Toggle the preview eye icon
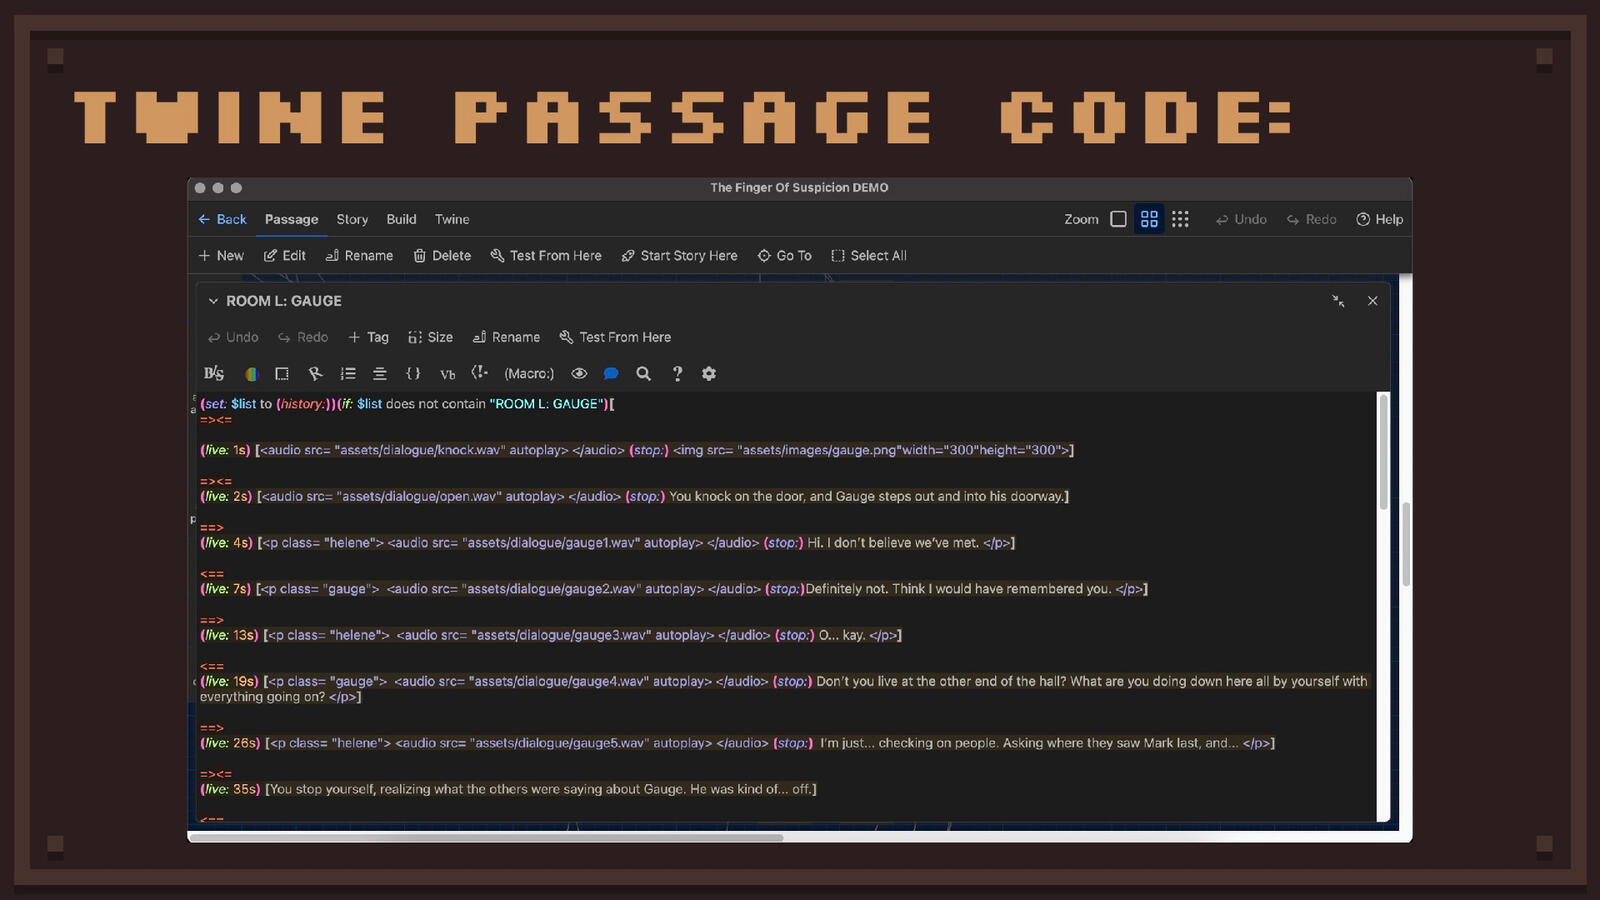This screenshot has width=1600, height=900. (579, 373)
